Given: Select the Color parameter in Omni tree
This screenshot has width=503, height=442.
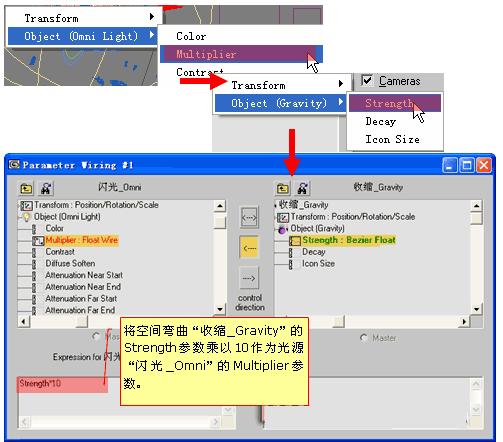Looking at the screenshot, I should (x=54, y=228).
